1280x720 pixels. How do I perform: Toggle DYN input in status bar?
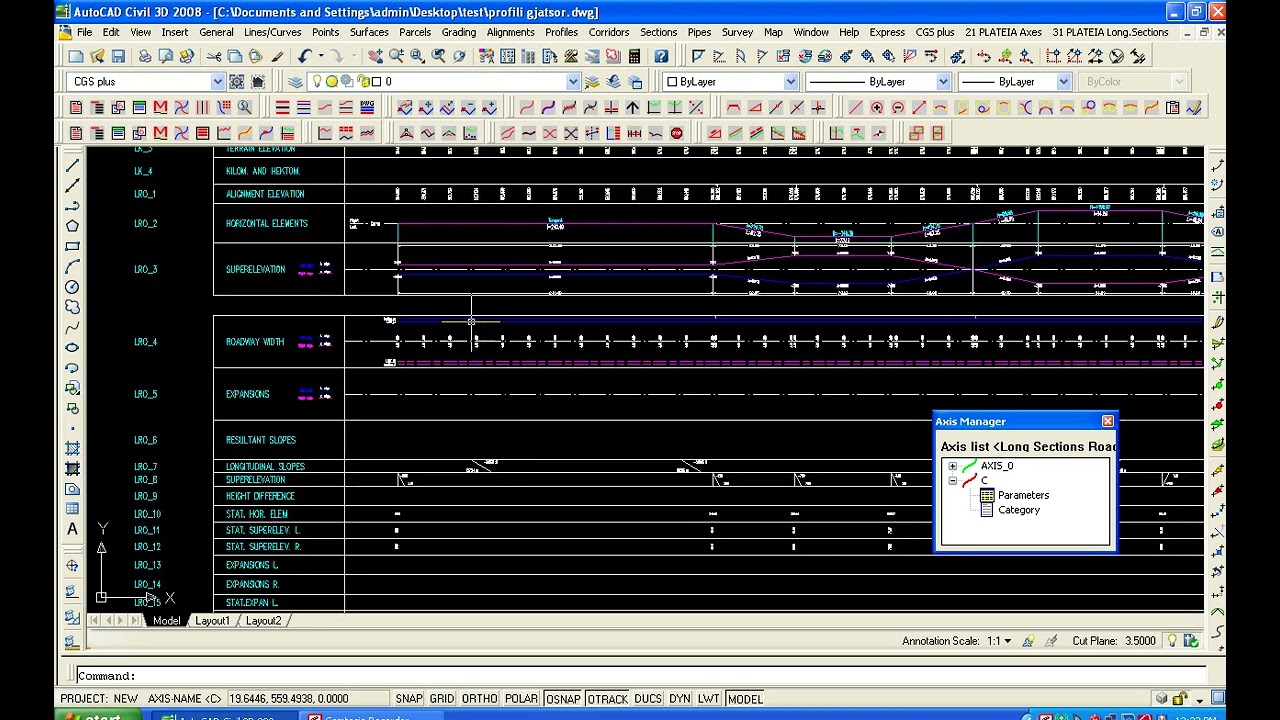pyautogui.click(x=679, y=699)
